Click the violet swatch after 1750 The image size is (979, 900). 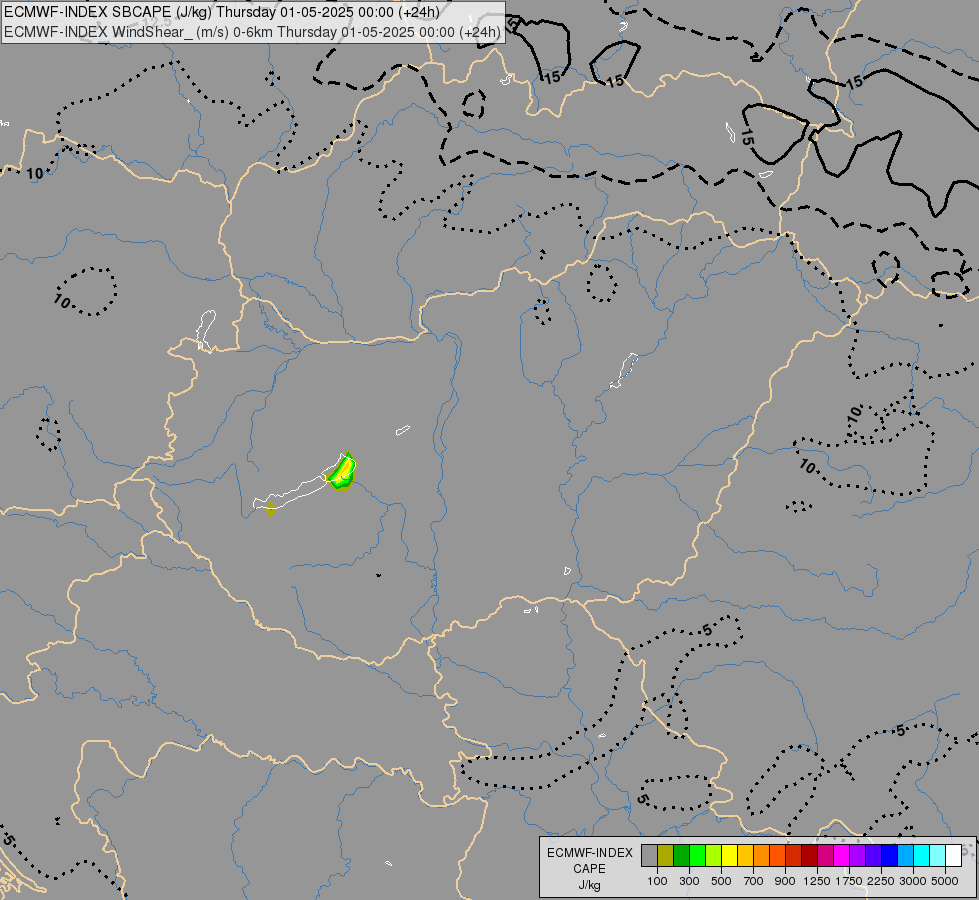tap(858, 856)
